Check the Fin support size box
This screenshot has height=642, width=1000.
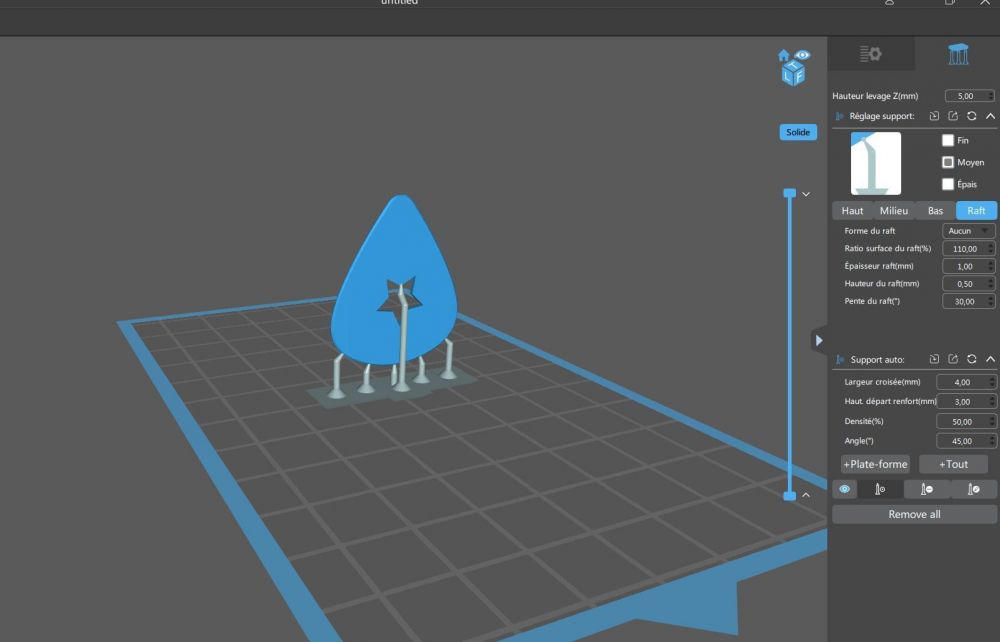[x=948, y=140]
